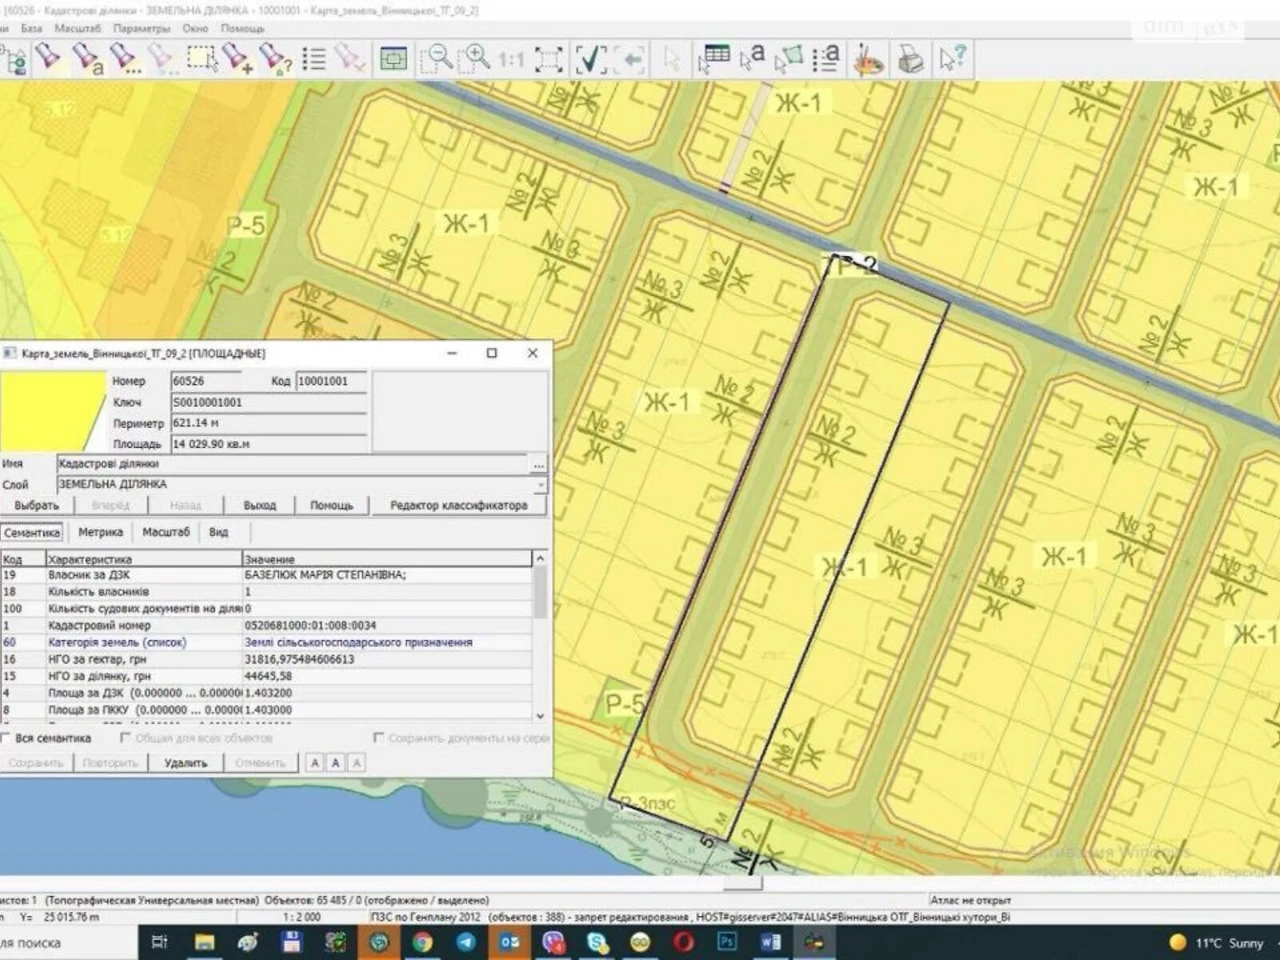Open the attribute table tool
Image resolution: width=1280 pixels, height=960 pixels.
(x=714, y=58)
